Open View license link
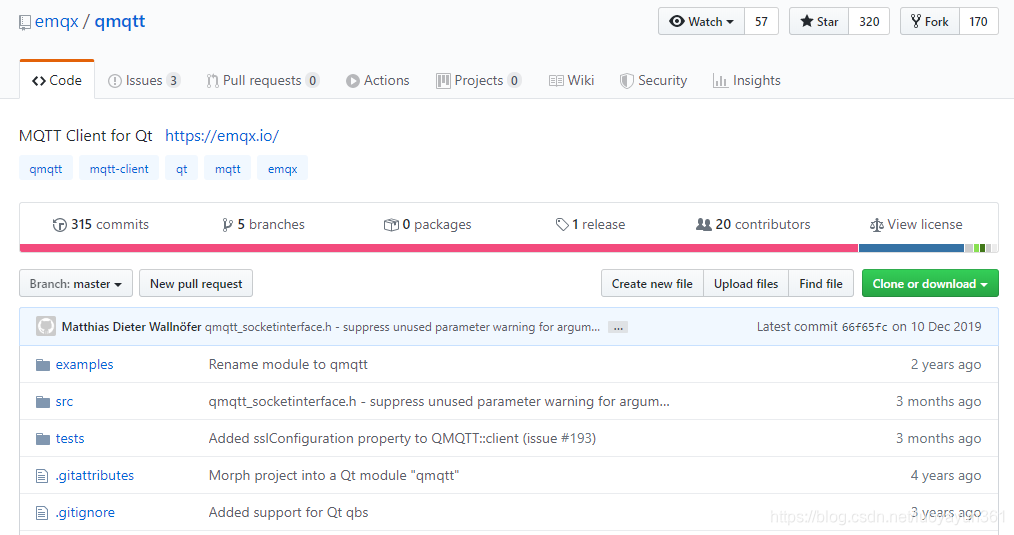Screen dimensions: 1014x535 click(x=916, y=224)
